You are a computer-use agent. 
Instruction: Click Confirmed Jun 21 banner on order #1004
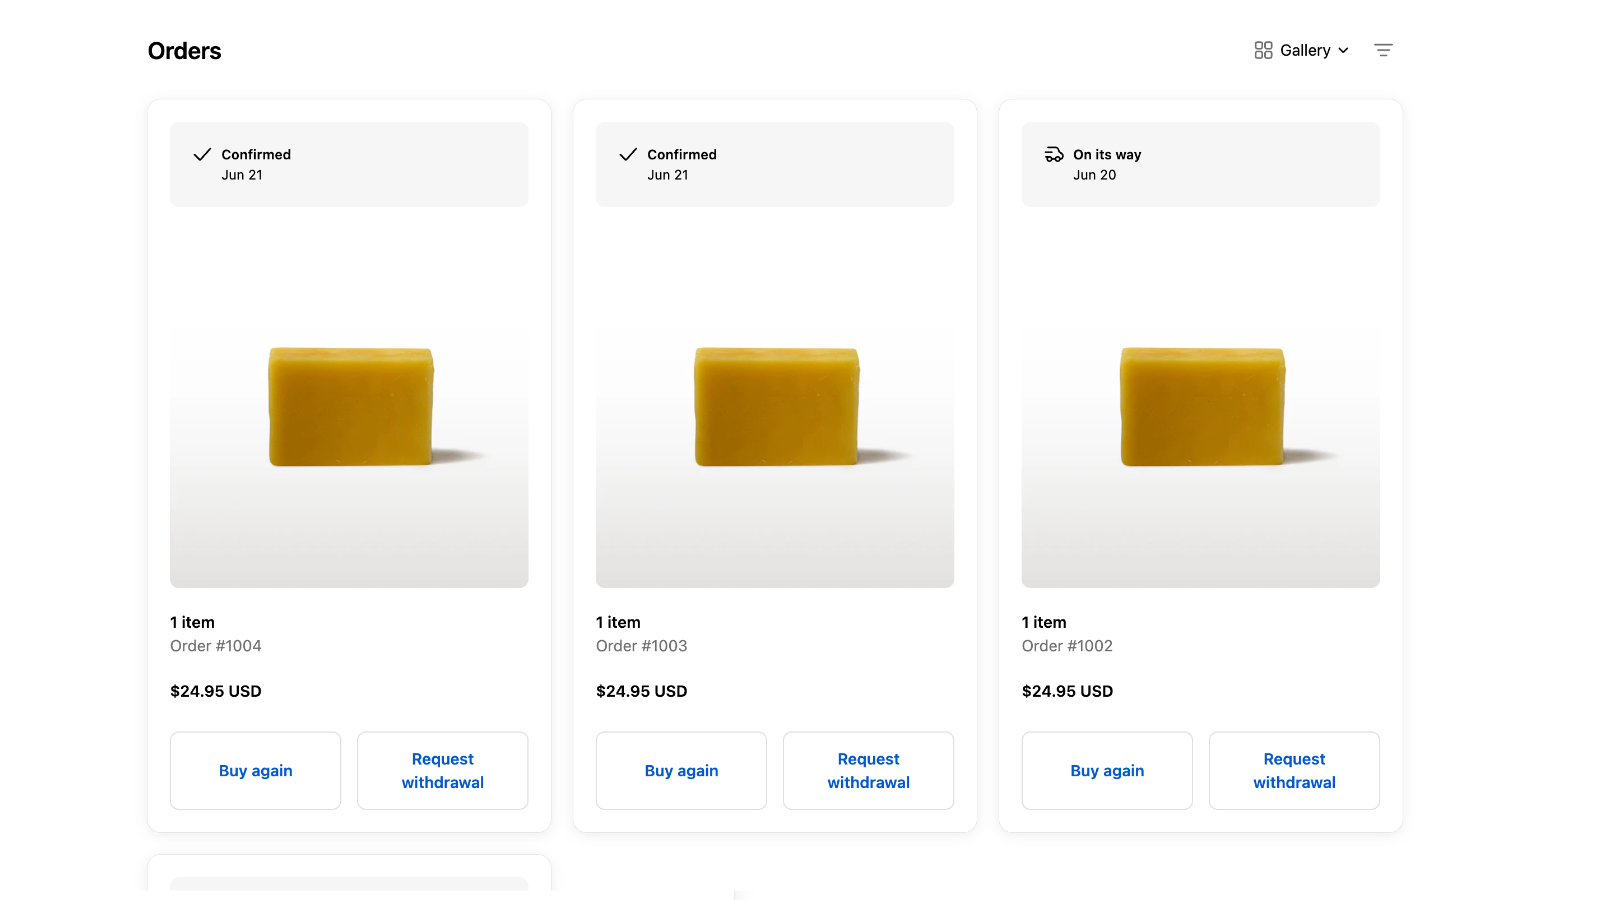pyautogui.click(x=349, y=164)
